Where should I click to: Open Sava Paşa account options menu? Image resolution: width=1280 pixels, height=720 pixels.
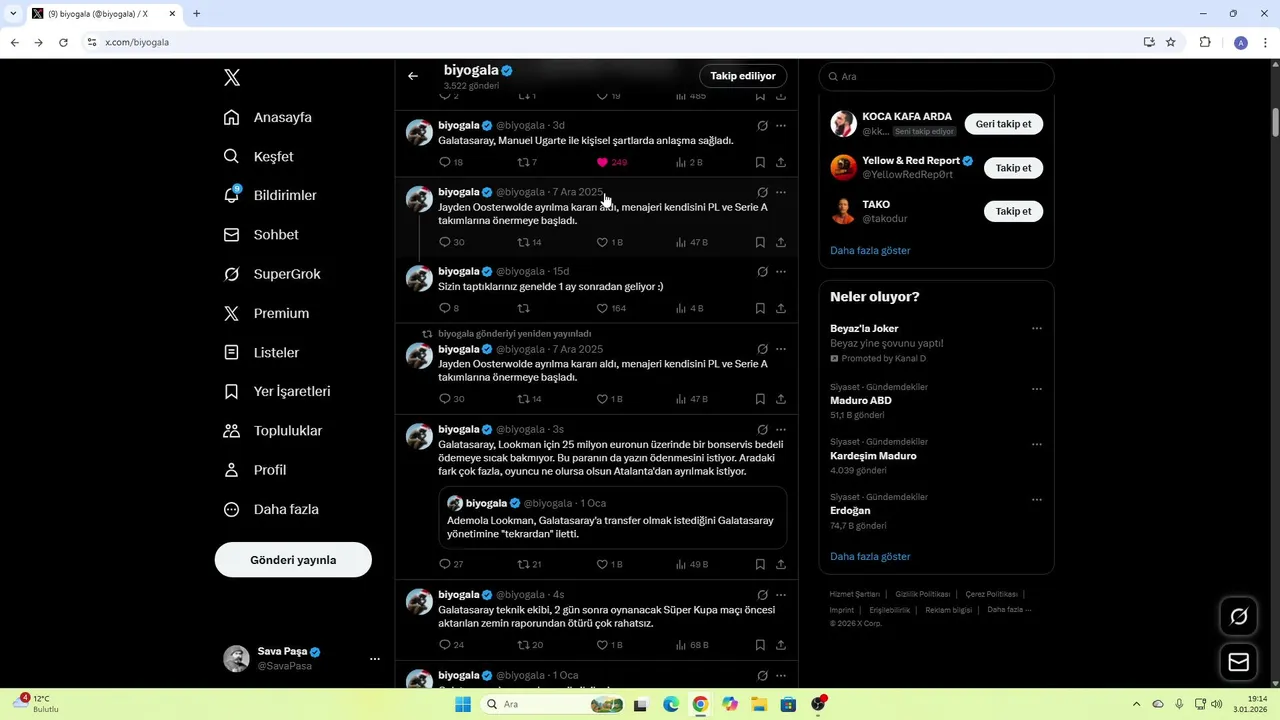click(x=375, y=659)
